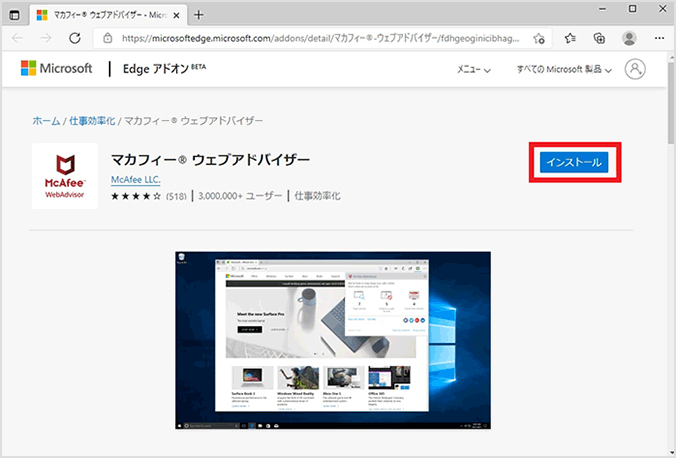Click the McAfee WebAdvisor logo image

pos(65,176)
